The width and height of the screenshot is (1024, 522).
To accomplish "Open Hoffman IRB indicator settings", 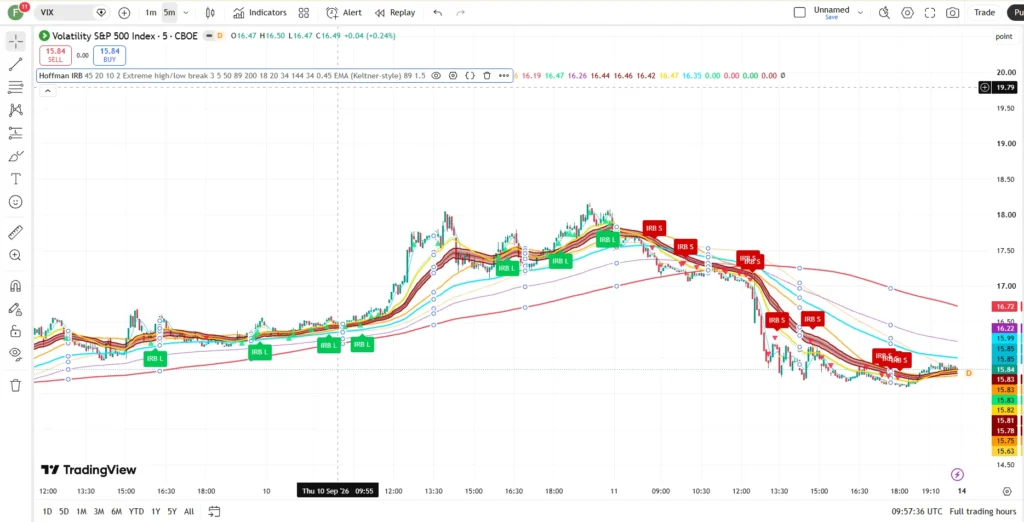I will 453,76.
